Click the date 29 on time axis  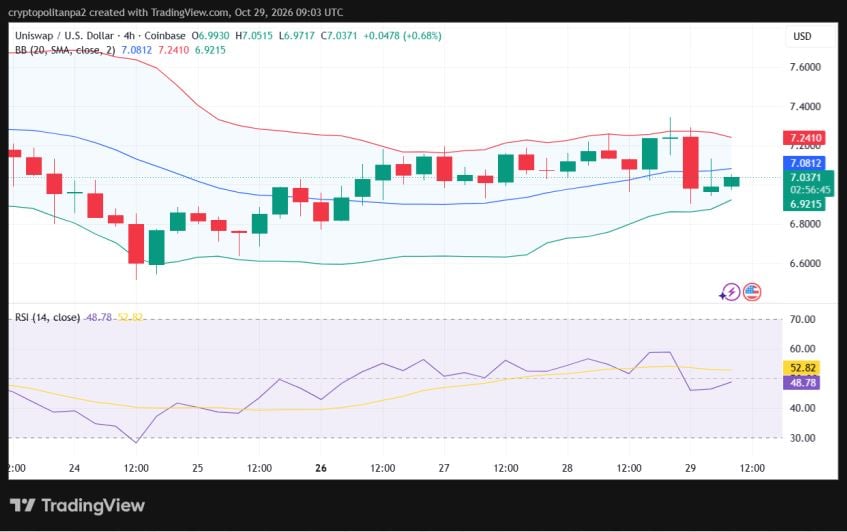pos(690,468)
